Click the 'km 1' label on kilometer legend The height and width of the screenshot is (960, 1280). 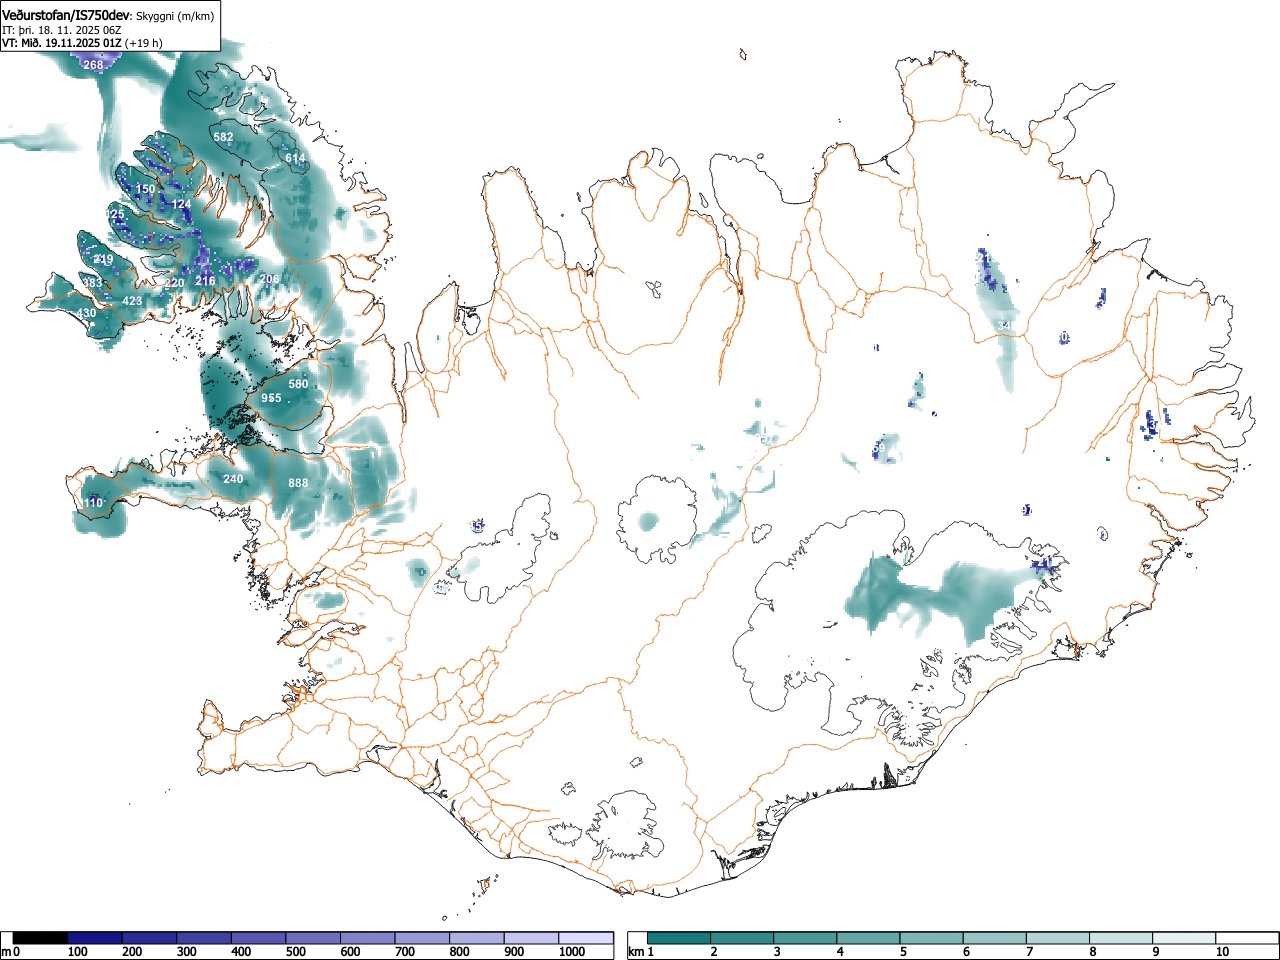pos(640,952)
